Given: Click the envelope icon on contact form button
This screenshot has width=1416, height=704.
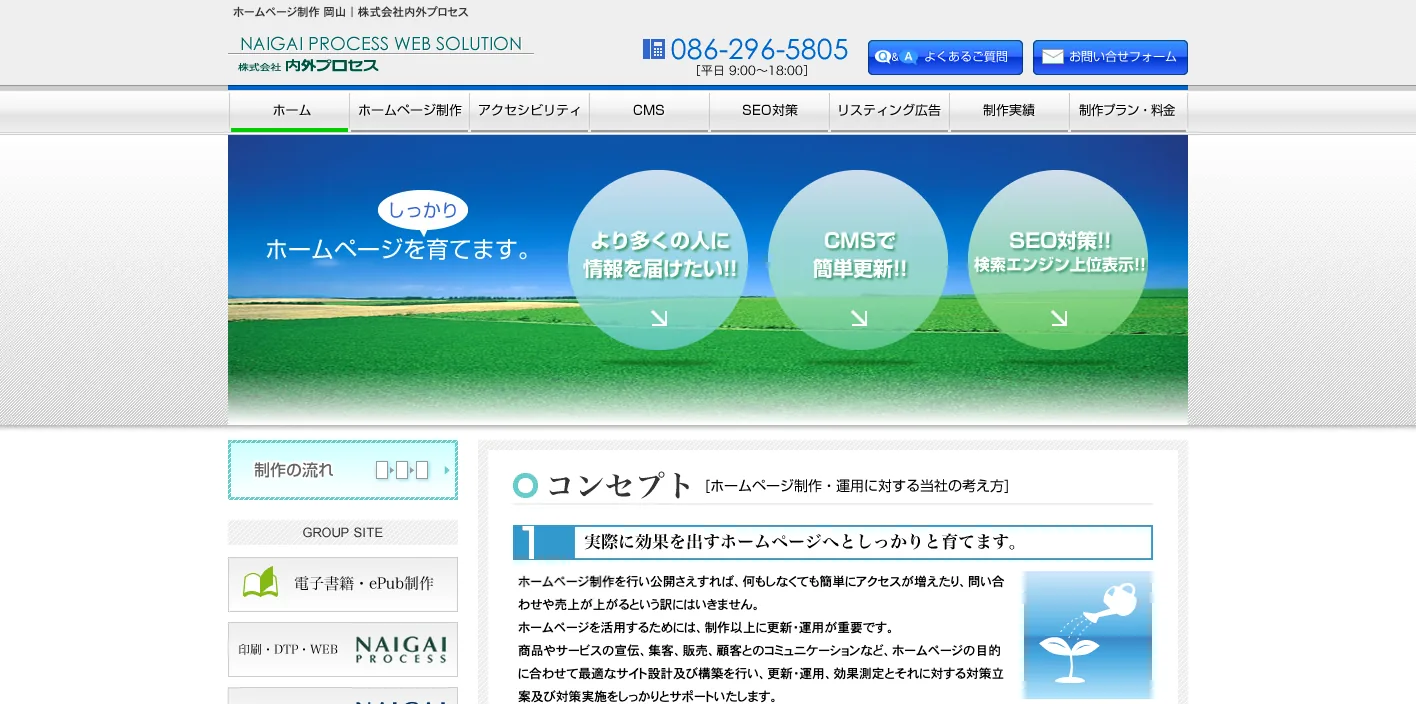Looking at the screenshot, I should [1052, 57].
